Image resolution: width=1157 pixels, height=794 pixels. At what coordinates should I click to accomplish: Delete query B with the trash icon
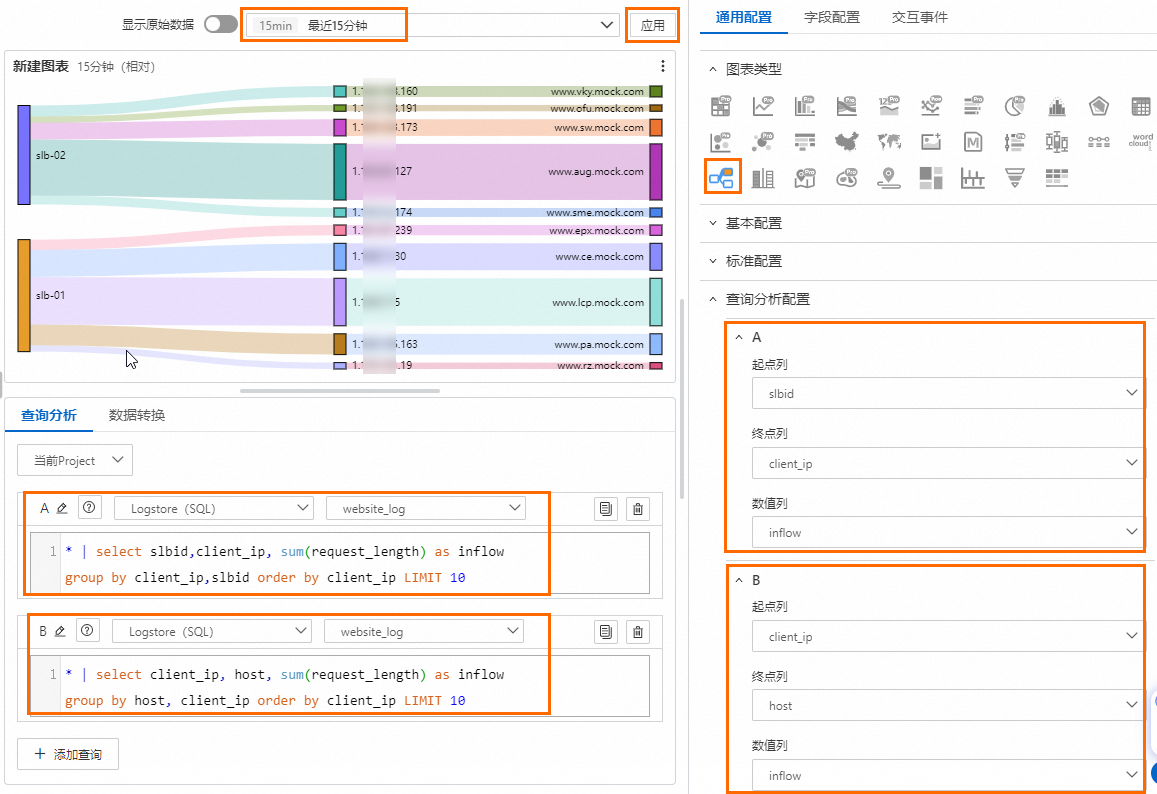[x=638, y=632]
